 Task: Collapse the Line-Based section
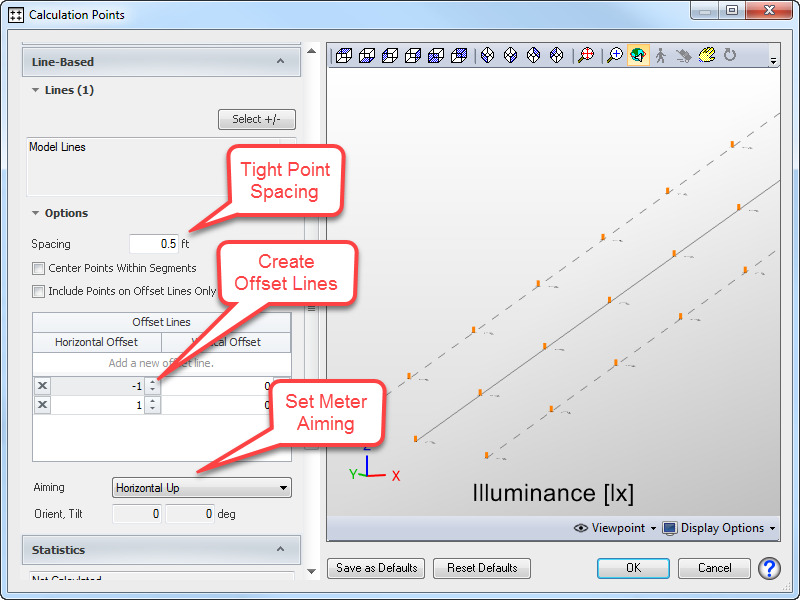coord(280,62)
